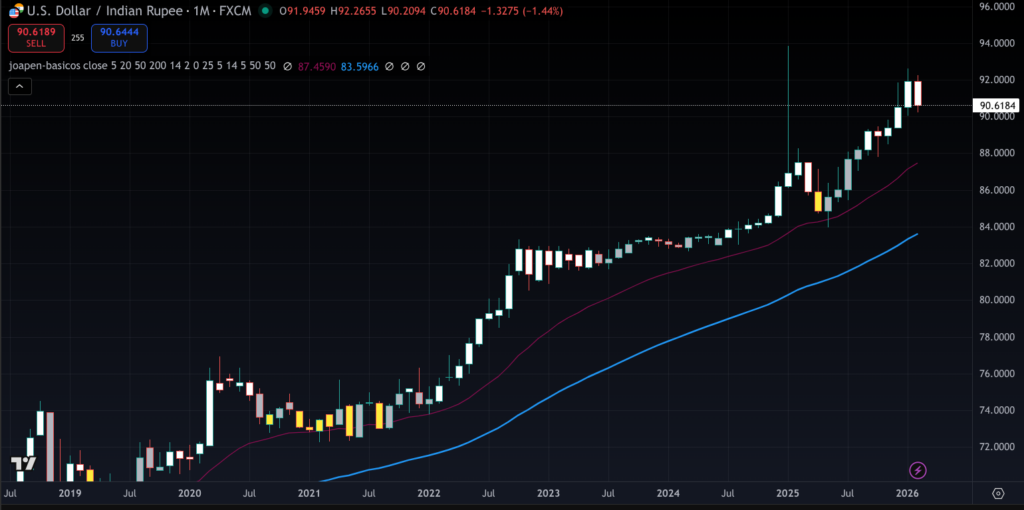Viewport: 1024px width, 510px height.
Task: Collapse the indicator legend with the chevron
Action: 18,87
